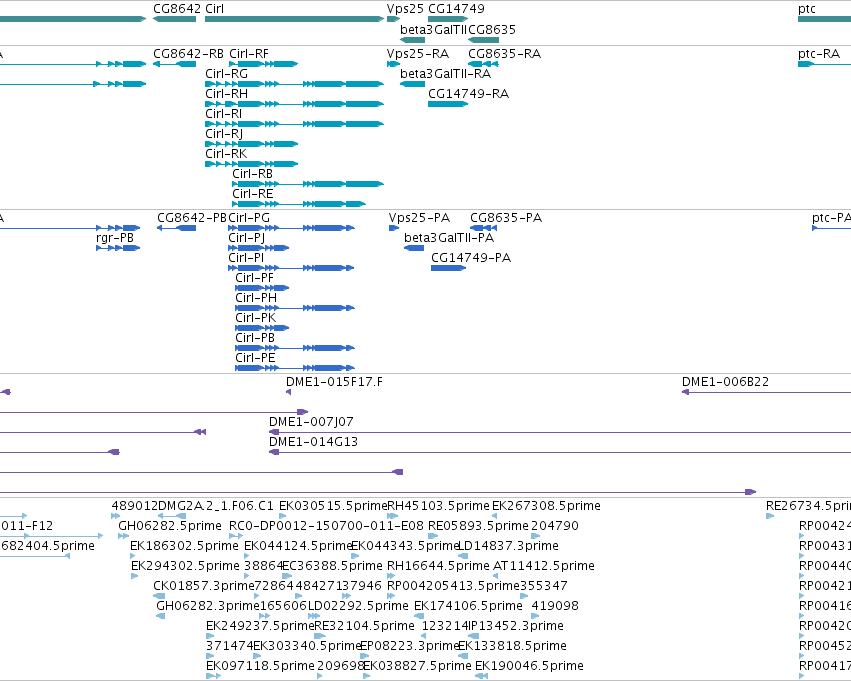Select the CG8642-PB protein label
This screenshot has height=681, width=851.
click(192, 218)
